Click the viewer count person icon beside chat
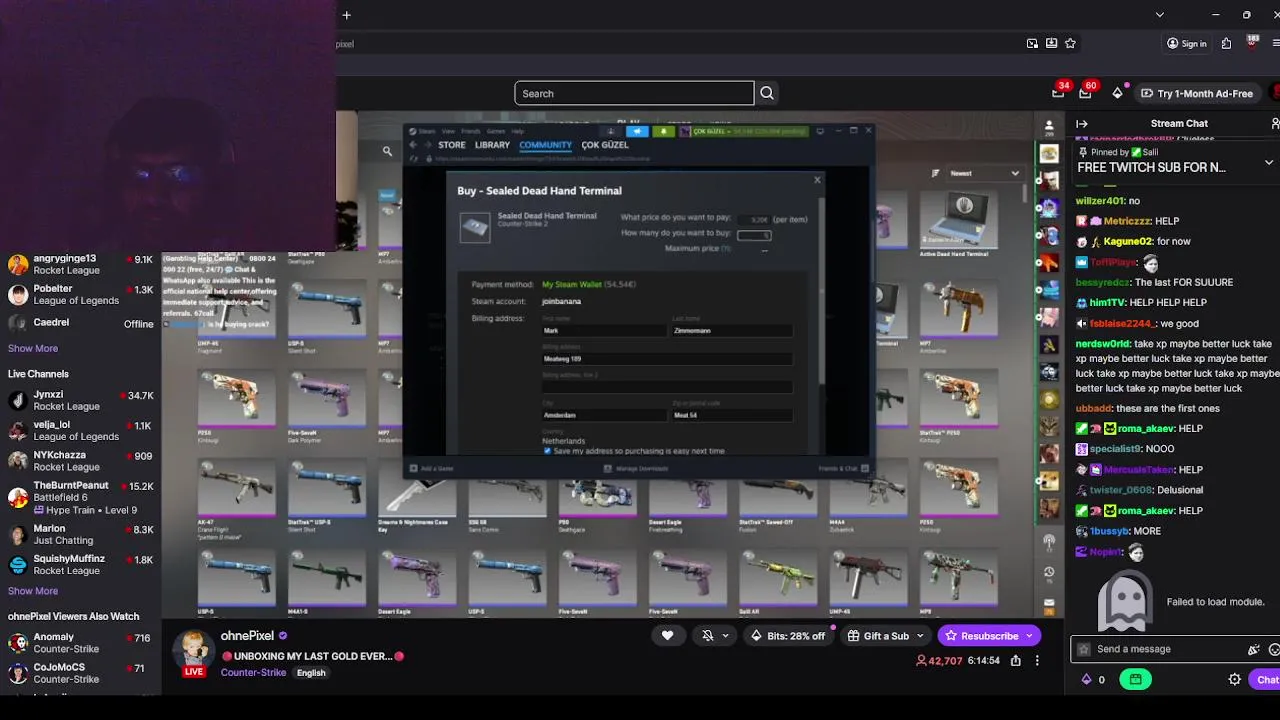The height and width of the screenshot is (720, 1280). [x=1049, y=126]
